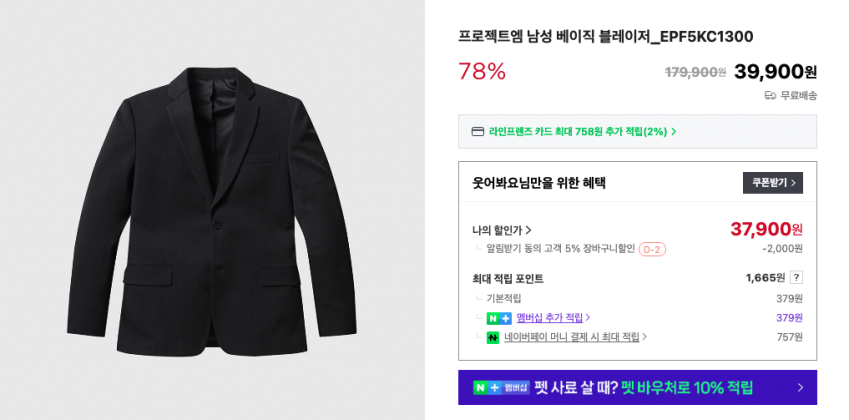The width and height of the screenshot is (849, 420).
Task: Click the 라인프렌즈 카드 추가 적립 text
Action: tap(577, 131)
